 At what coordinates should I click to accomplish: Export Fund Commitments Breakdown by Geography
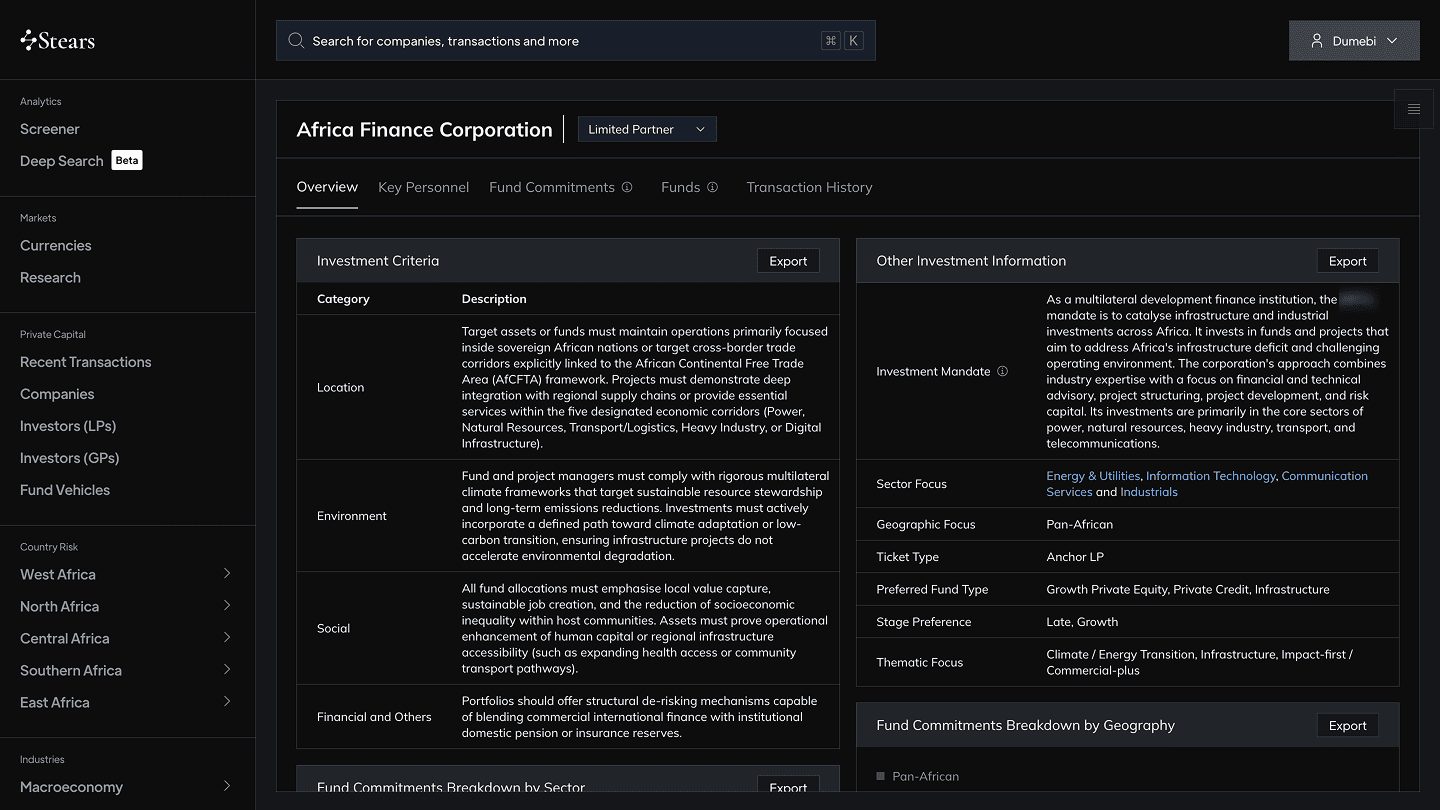[x=1347, y=725]
